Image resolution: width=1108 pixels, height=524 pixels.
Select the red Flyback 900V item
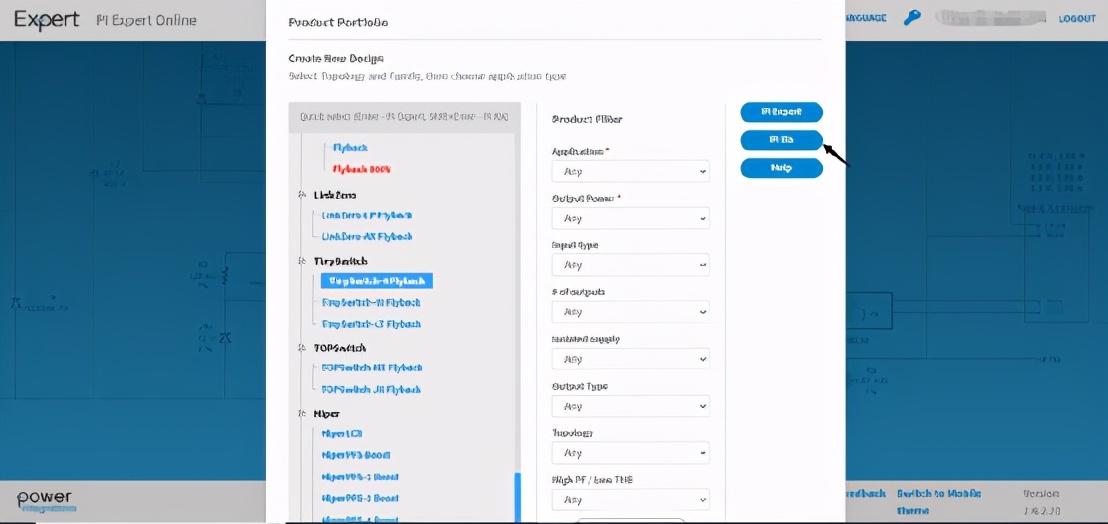click(361, 170)
